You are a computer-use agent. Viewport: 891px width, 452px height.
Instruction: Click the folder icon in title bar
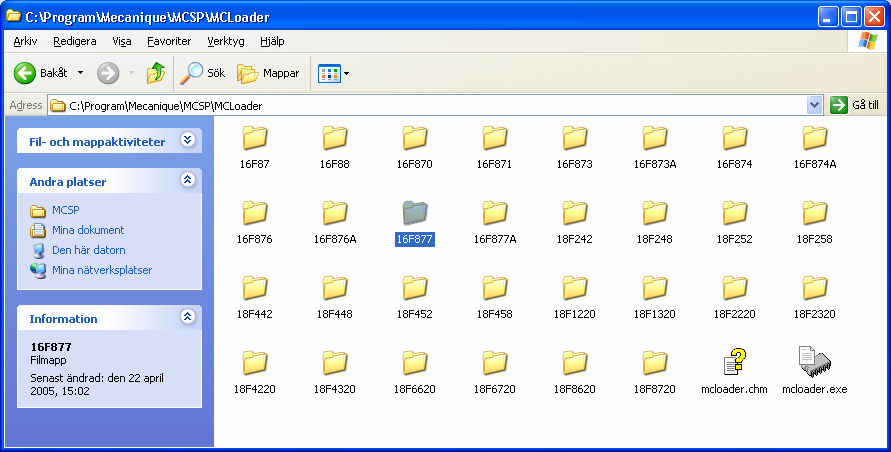(13, 16)
